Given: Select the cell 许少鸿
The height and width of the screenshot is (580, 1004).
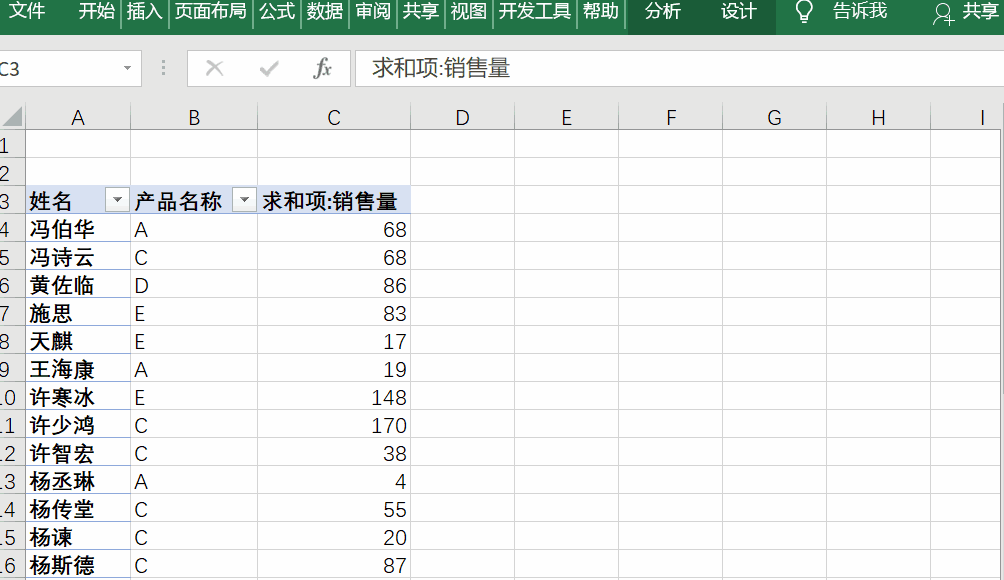Looking at the screenshot, I should click(x=77, y=425).
